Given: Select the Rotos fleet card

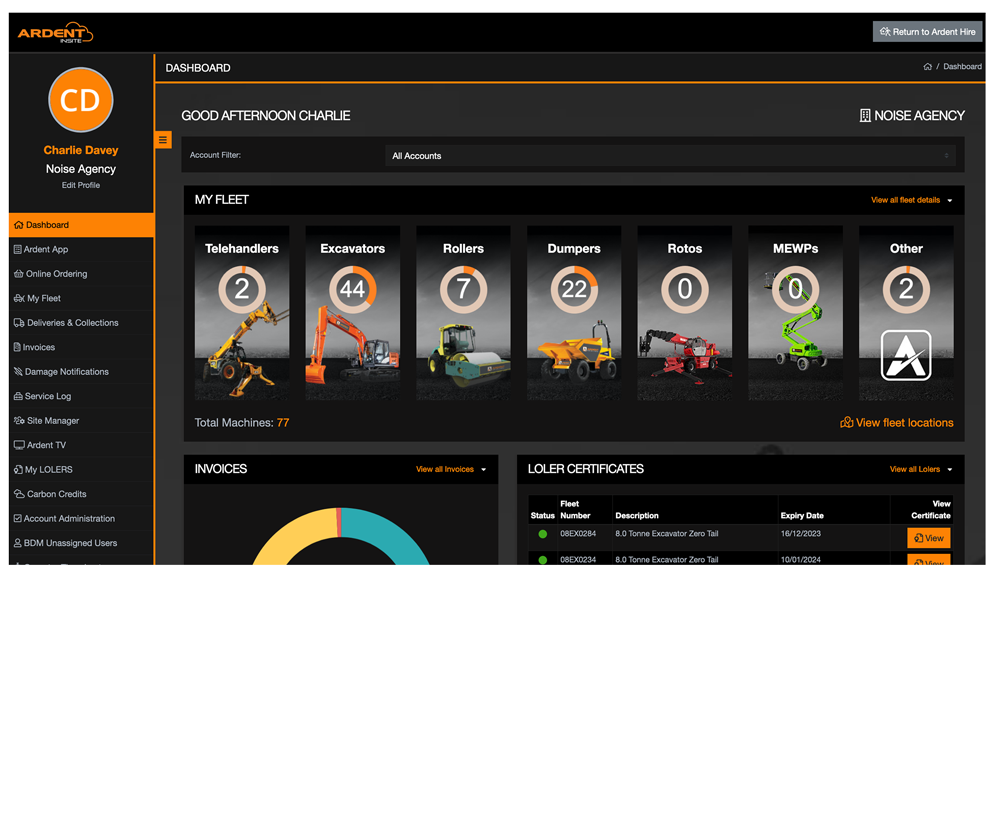Looking at the screenshot, I should pos(685,313).
